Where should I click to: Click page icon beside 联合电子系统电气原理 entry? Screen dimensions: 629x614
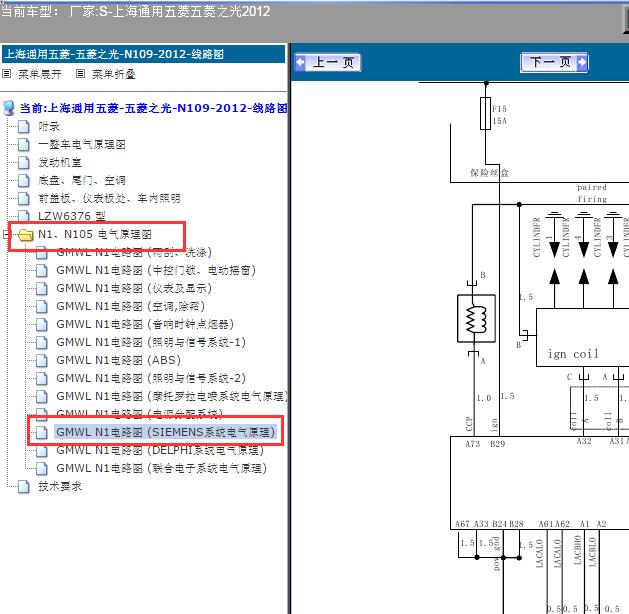click(x=42, y=468)
